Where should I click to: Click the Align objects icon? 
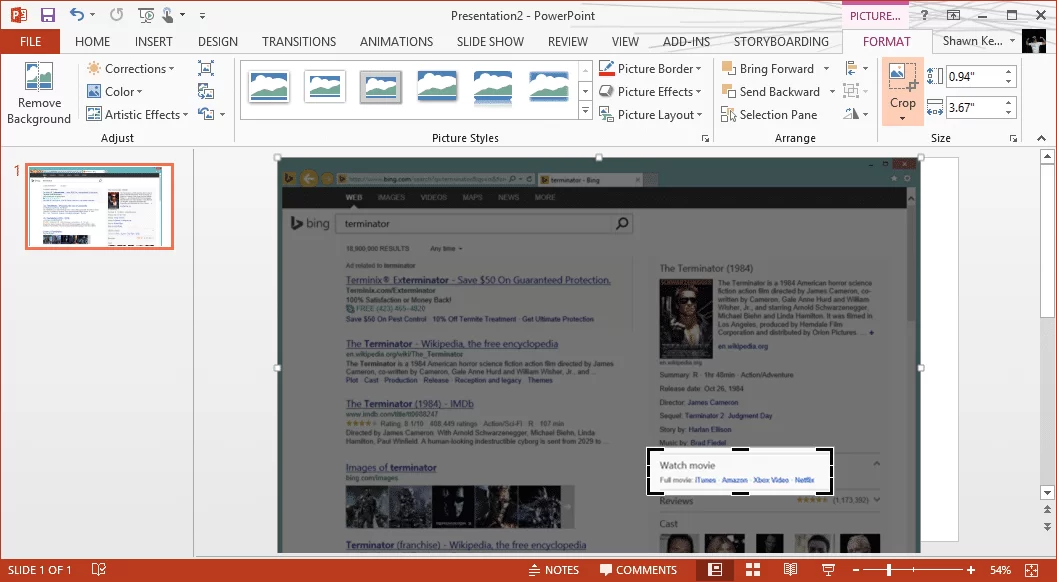856,69
